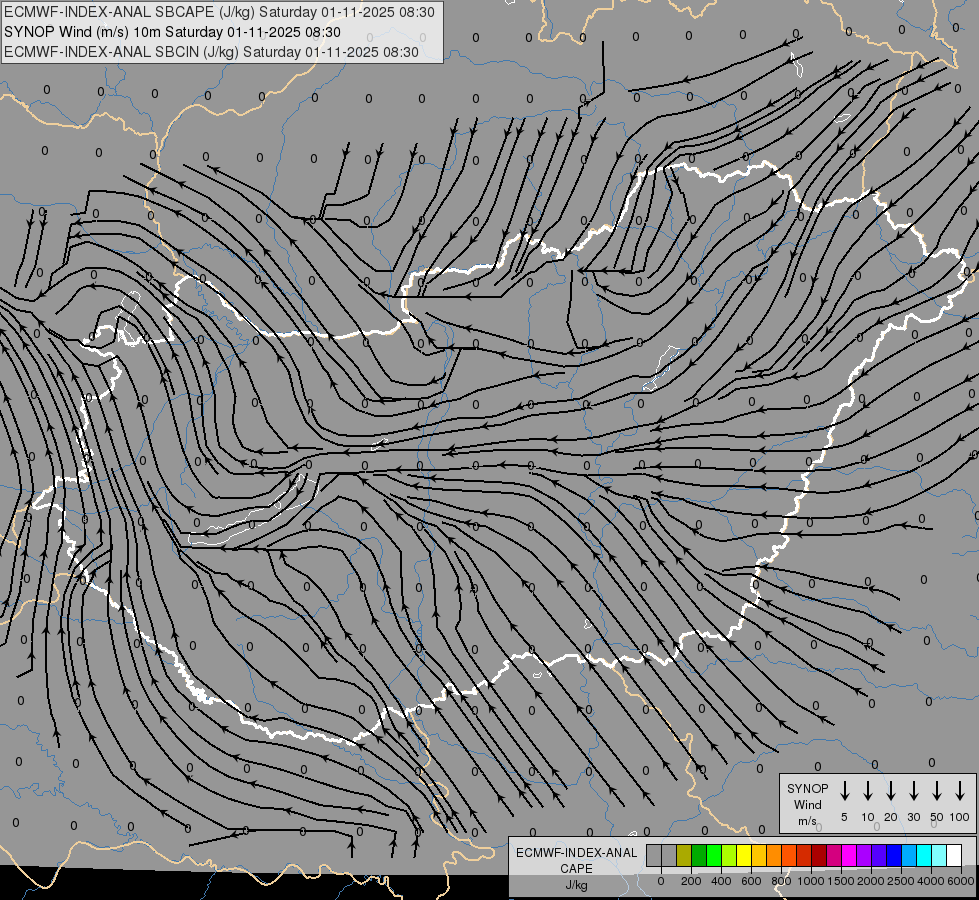The width and height of the screenshot is (979, 900).
Task: Choose the cyan swatch just below 4000
Action: (924, 855)
